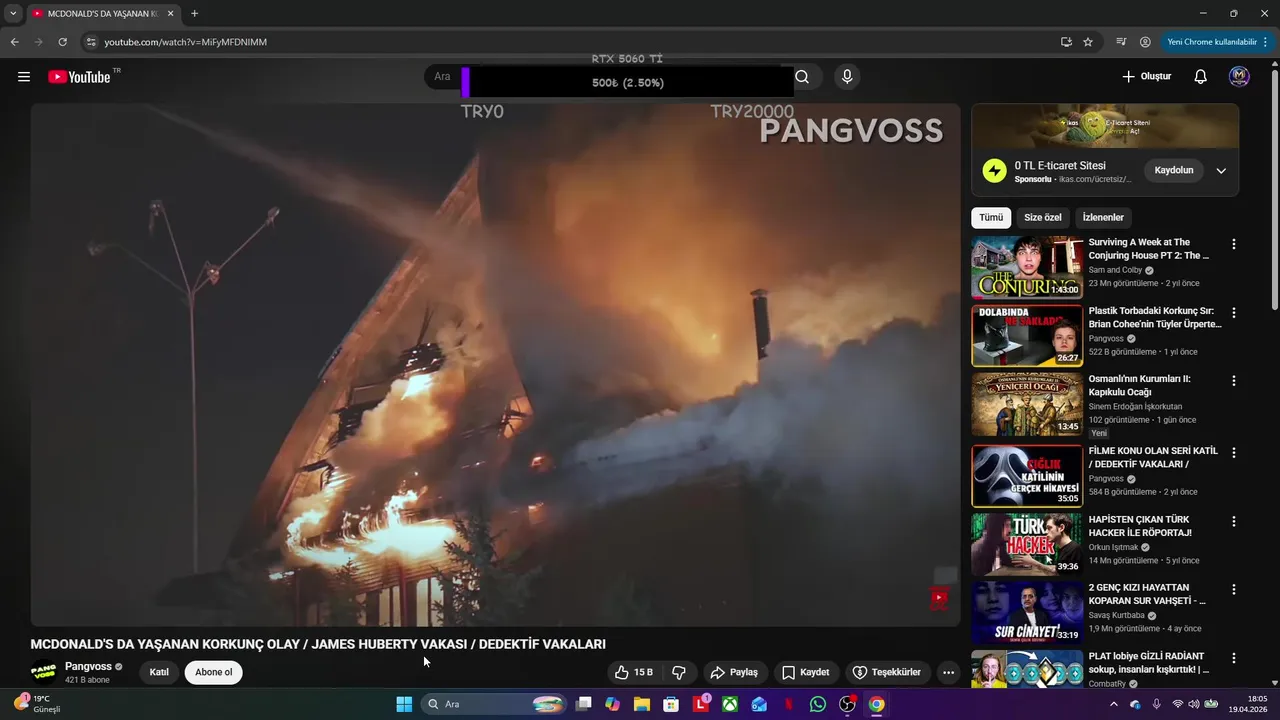Click the Teşekkürler thanks button
This screenshot has height=720, width=1280.
[x=886, y=672]
